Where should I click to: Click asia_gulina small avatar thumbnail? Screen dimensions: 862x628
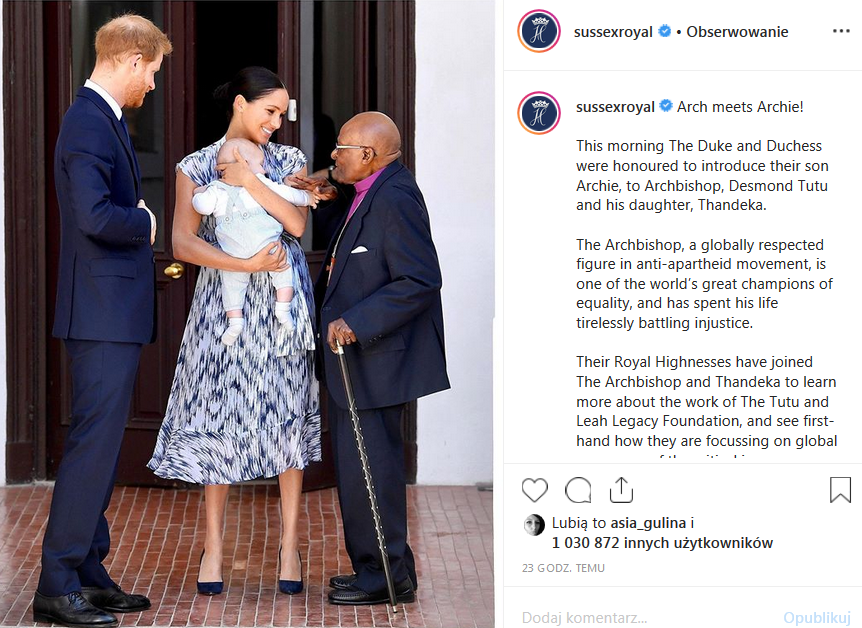534,525
